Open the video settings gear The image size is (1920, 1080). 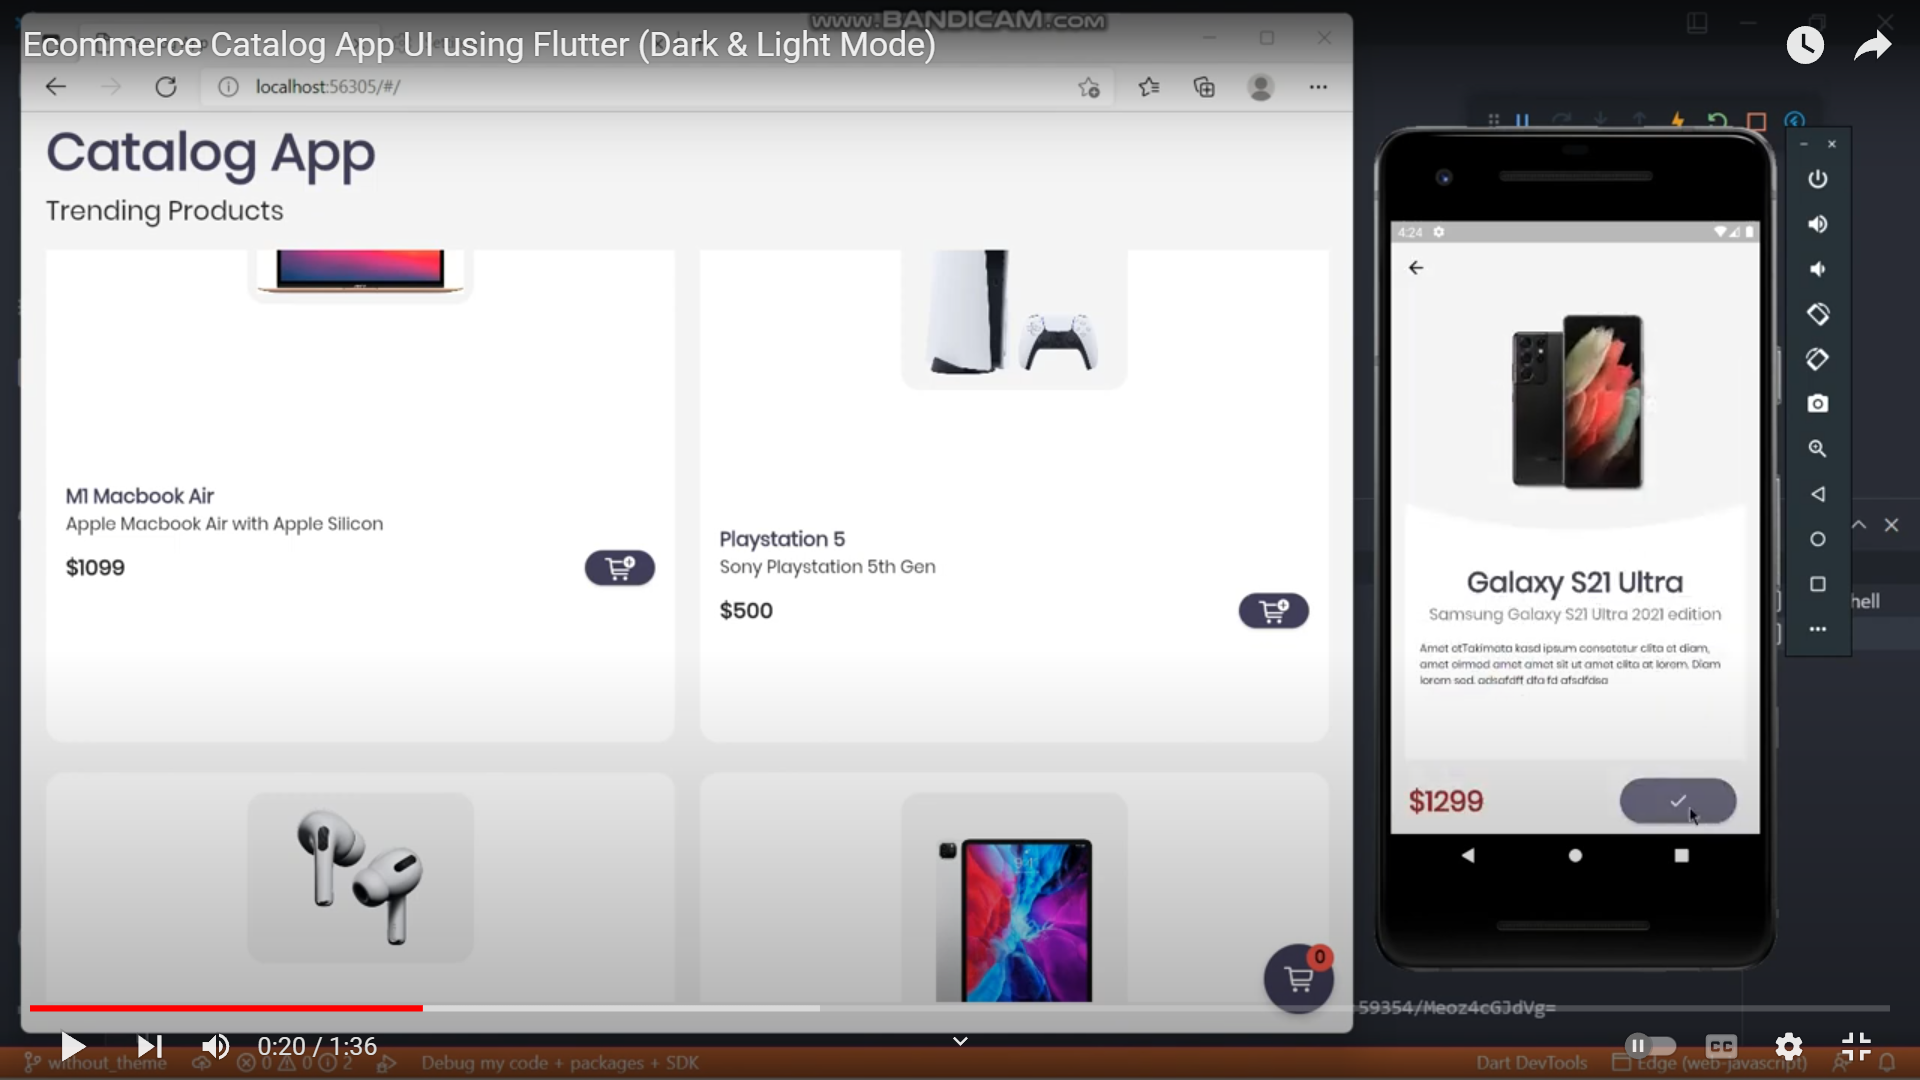click(1789, 1047)
